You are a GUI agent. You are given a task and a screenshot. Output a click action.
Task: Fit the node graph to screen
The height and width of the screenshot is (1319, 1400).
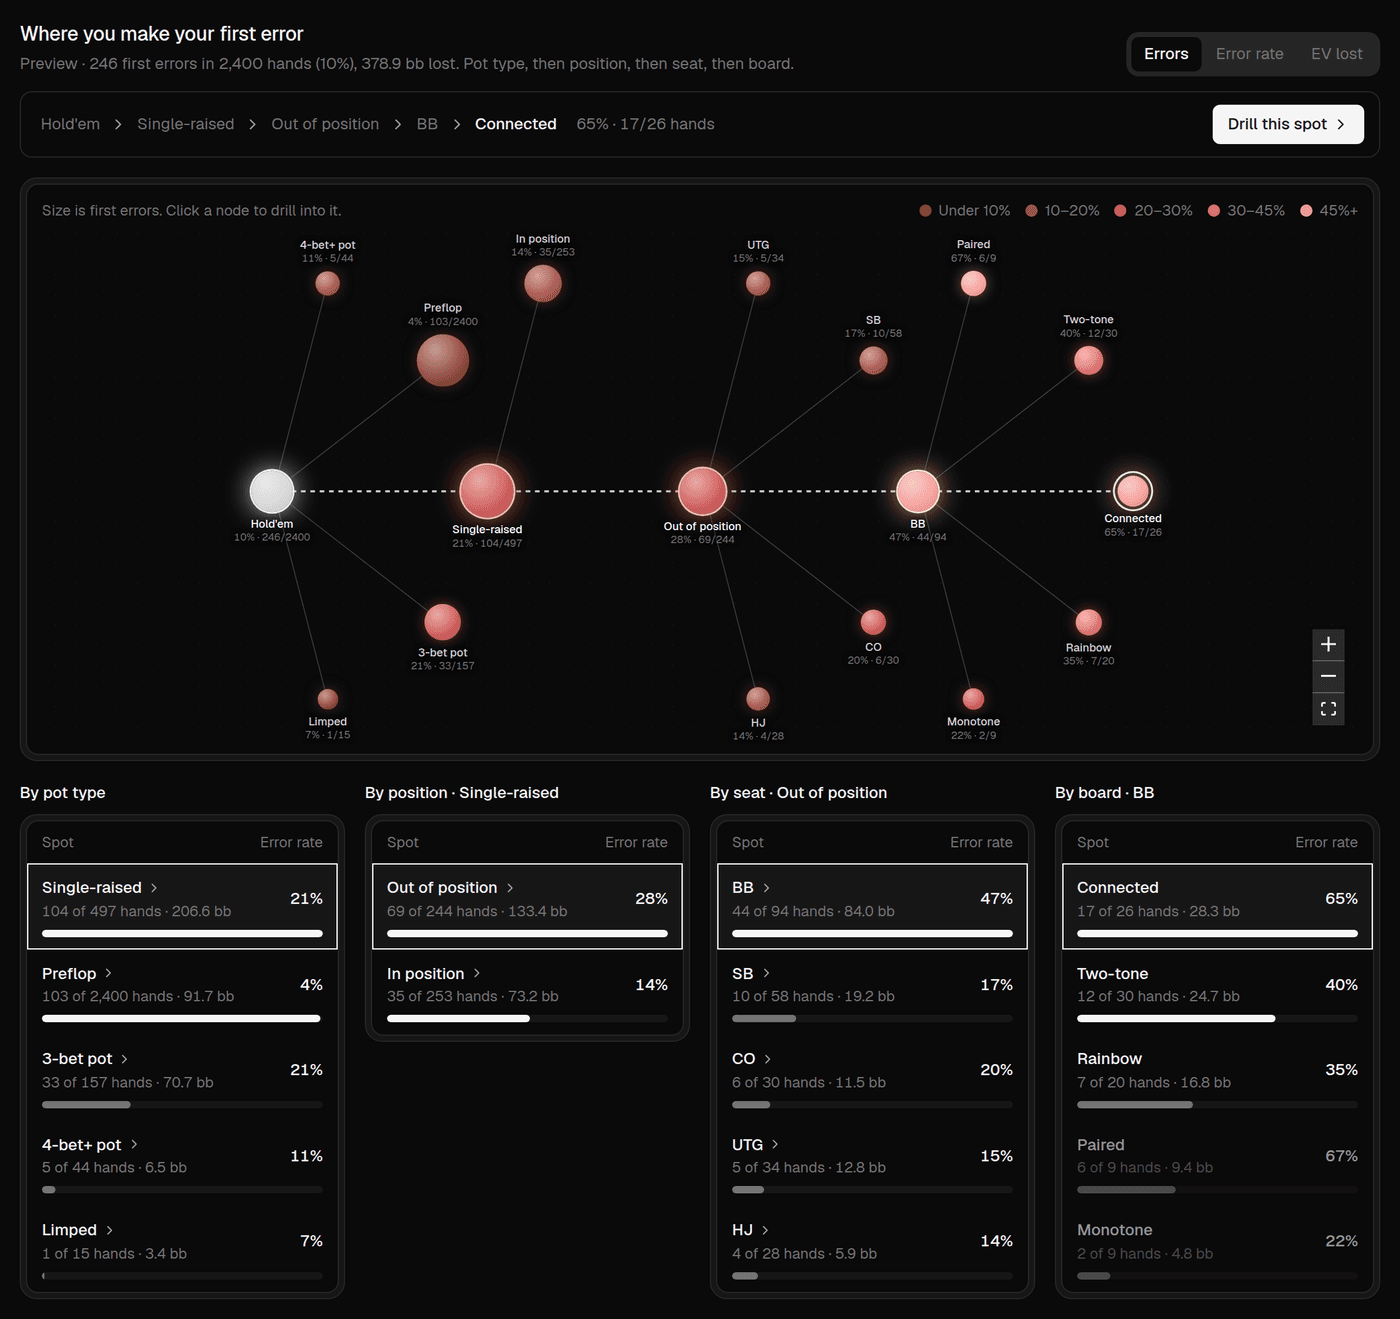[x=1328, y=709]
